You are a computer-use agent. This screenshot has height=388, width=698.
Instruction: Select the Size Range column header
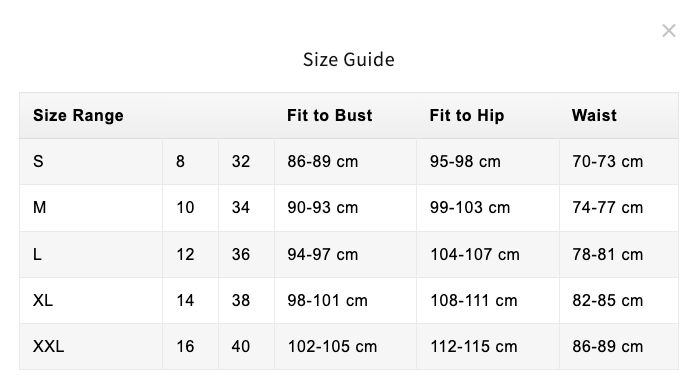(x=78, y=115)
